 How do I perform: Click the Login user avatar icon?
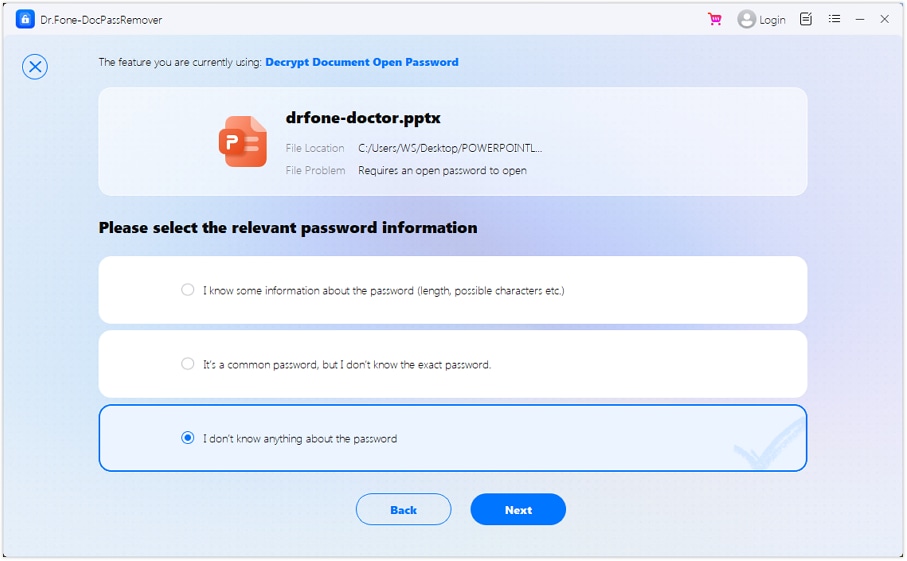746,19
